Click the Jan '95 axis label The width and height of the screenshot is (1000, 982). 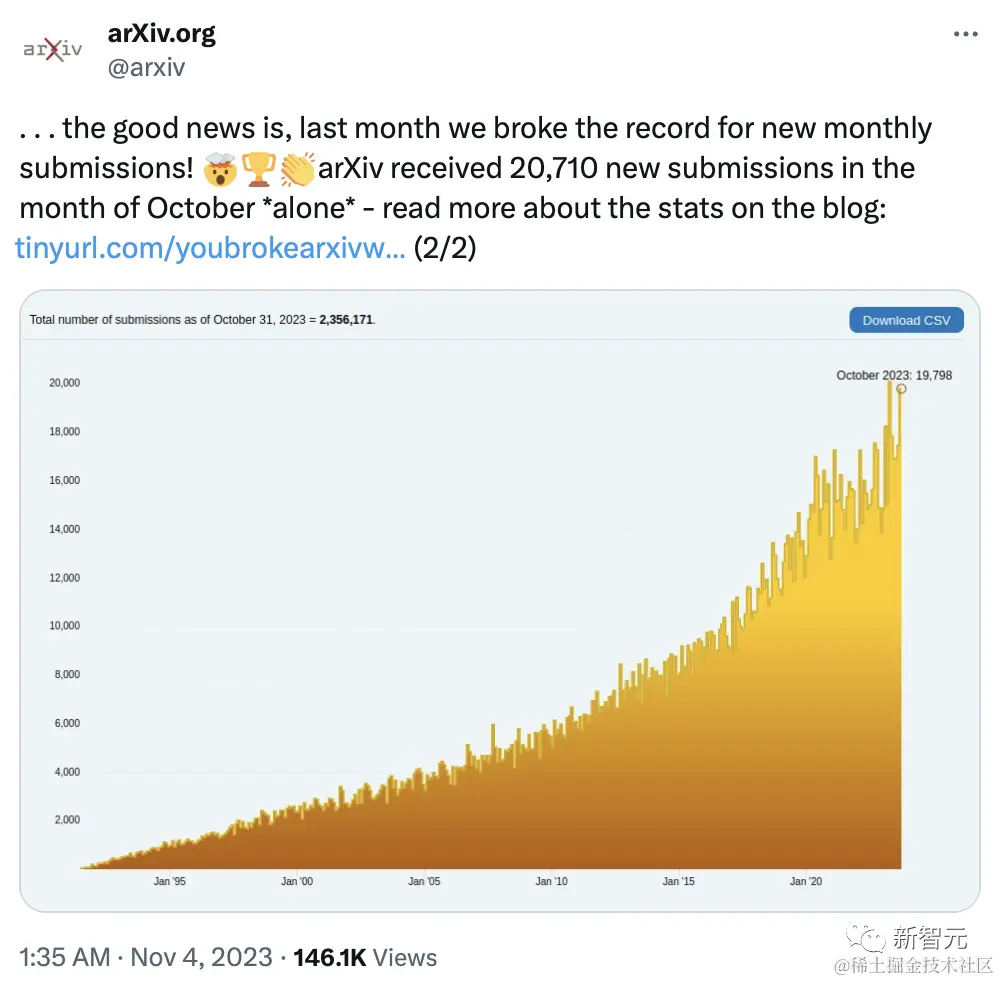pos(169,881)
